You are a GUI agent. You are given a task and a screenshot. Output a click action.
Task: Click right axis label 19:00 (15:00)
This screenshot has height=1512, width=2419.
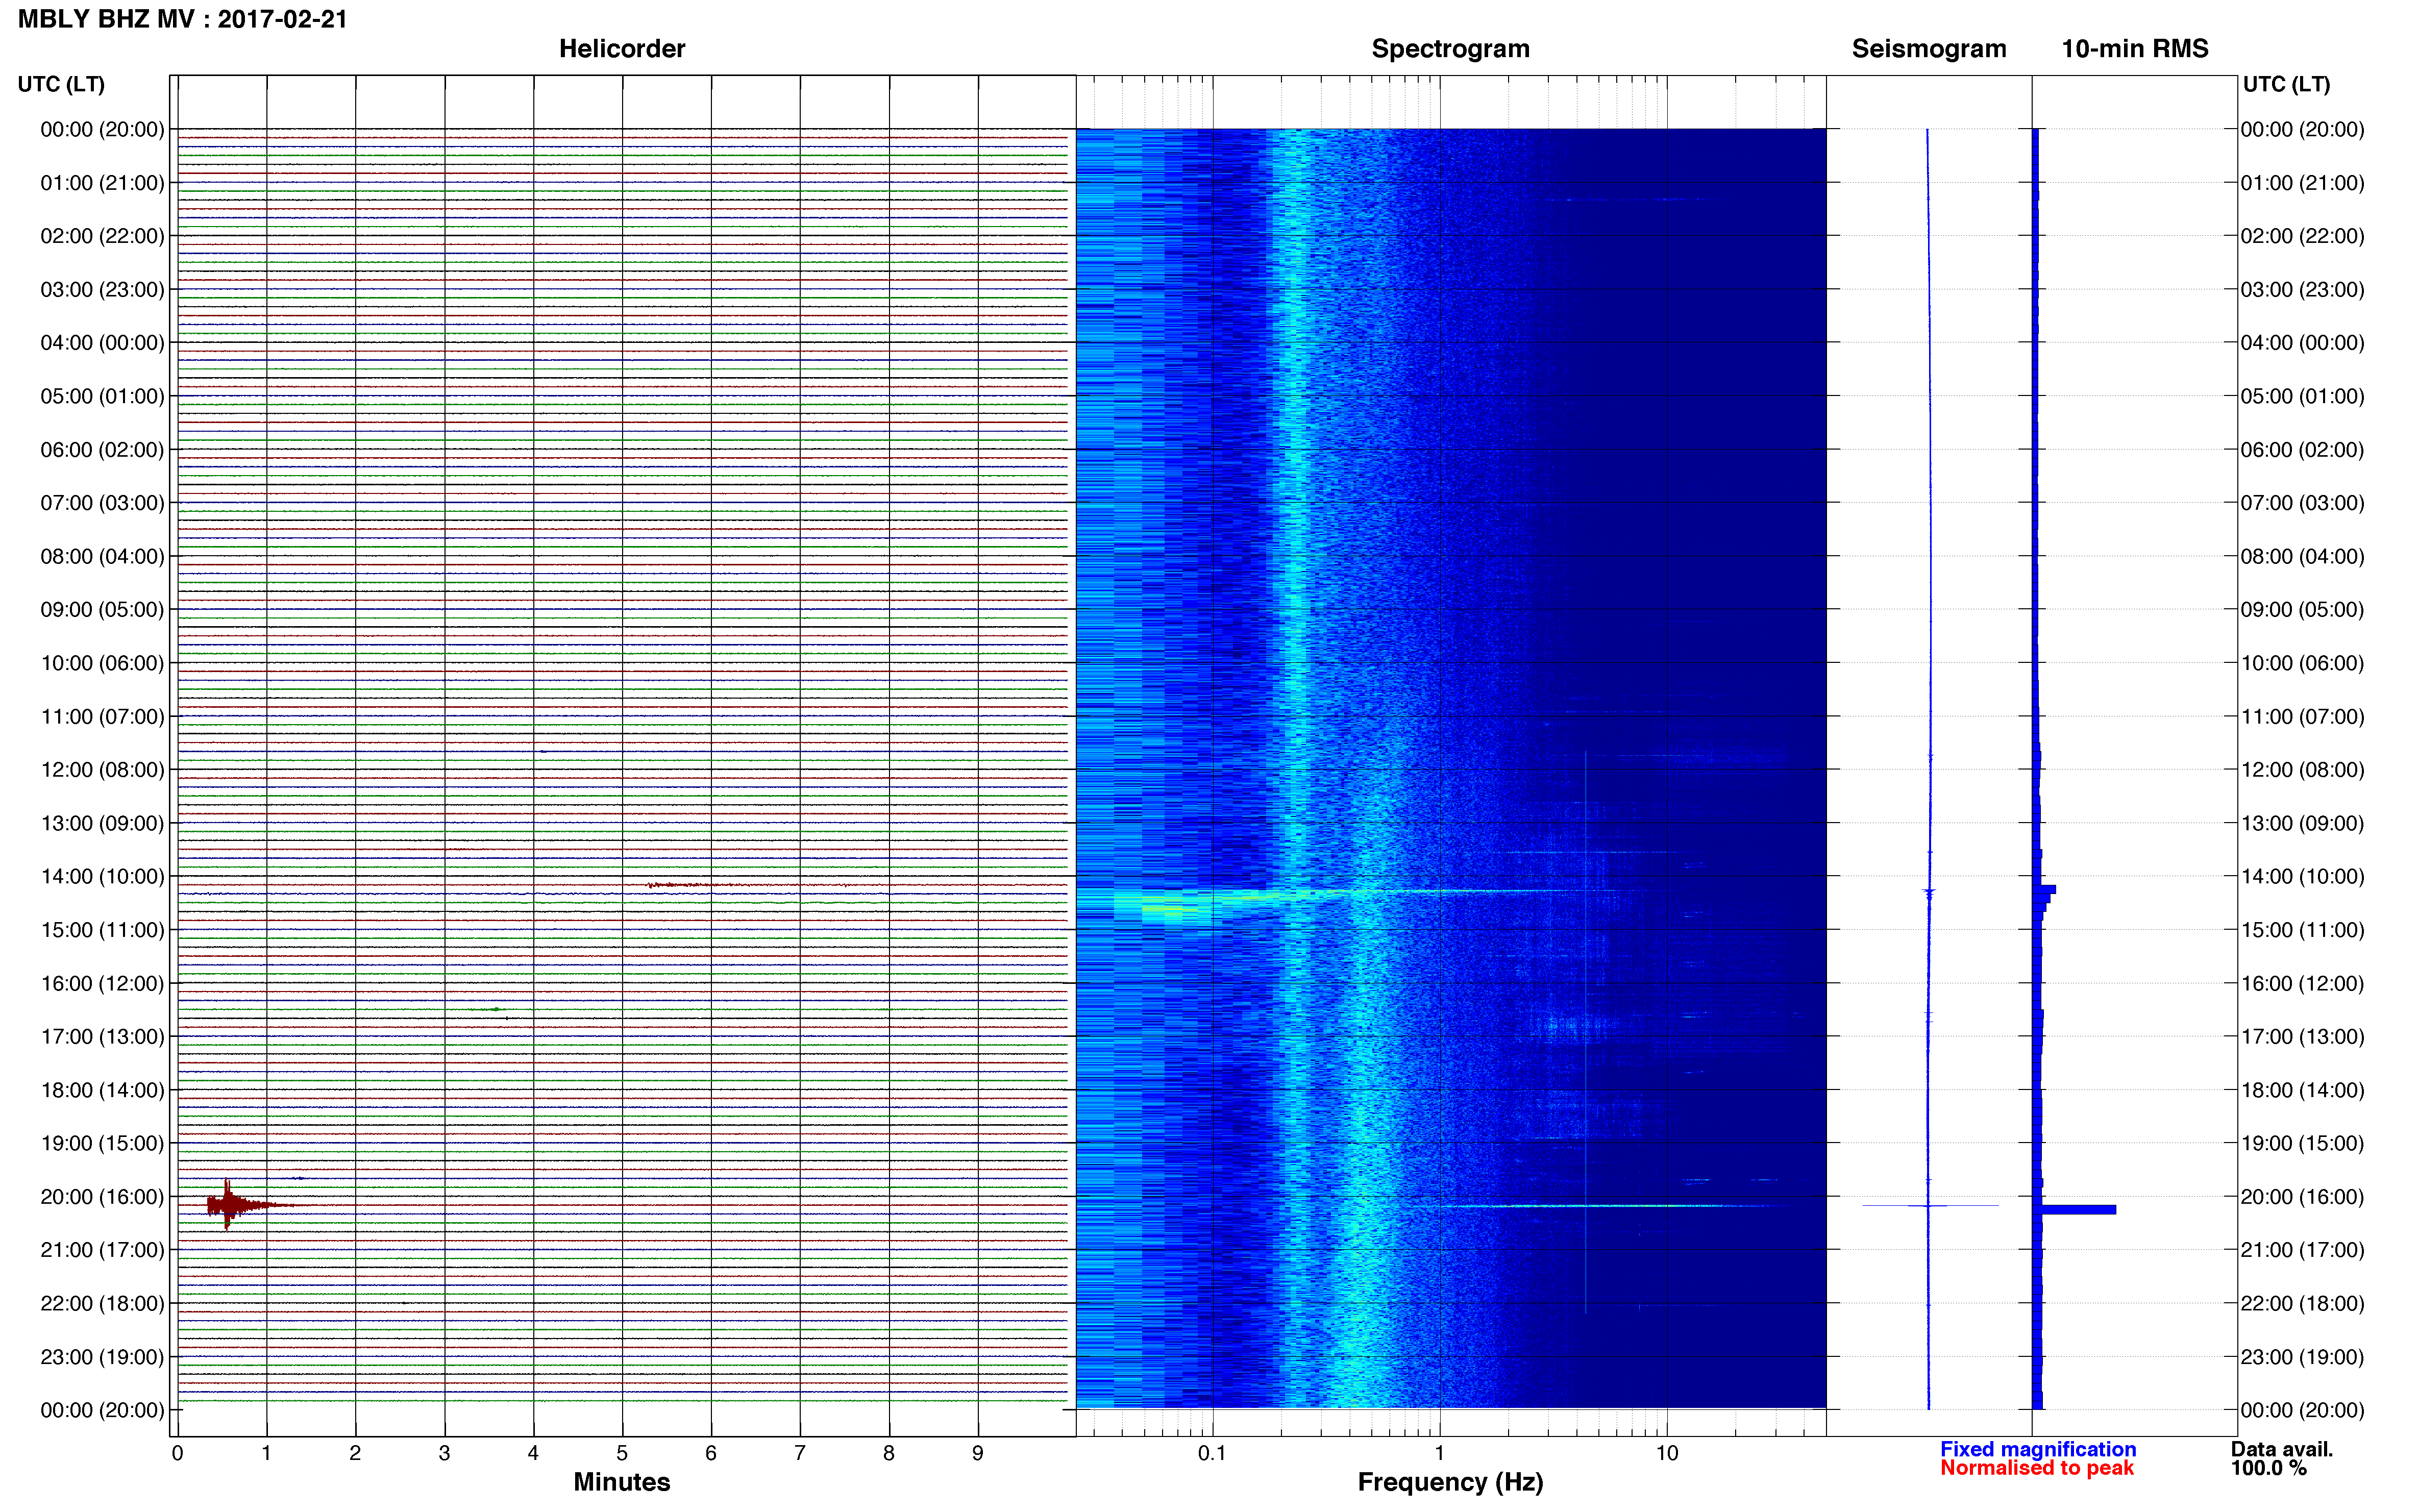click(x=2302, y=1143)
